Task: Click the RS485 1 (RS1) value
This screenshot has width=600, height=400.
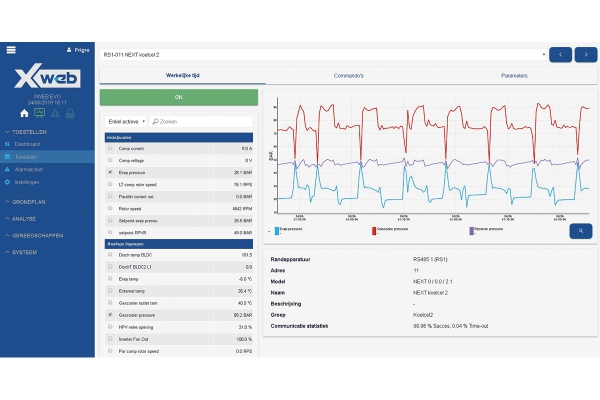Action: pos(430,260)
